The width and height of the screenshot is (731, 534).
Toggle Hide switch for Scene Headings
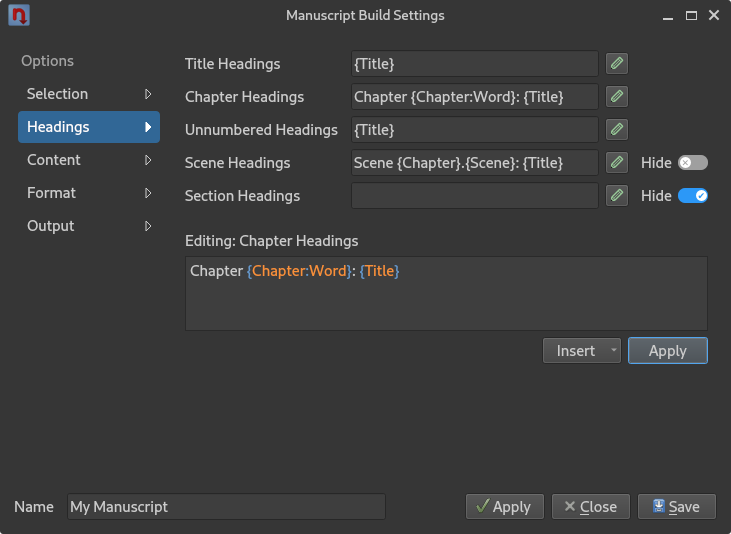point(693,163)
